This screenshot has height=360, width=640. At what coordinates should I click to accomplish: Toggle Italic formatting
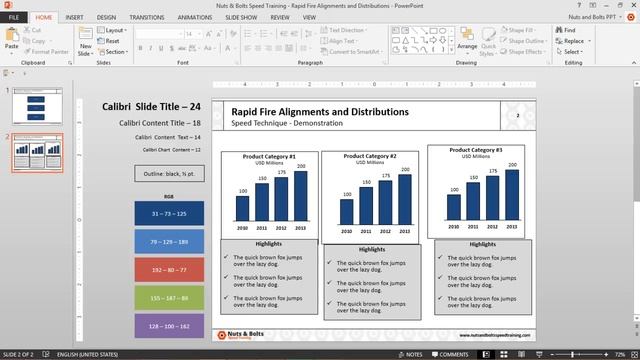click(x=150, y=48)
